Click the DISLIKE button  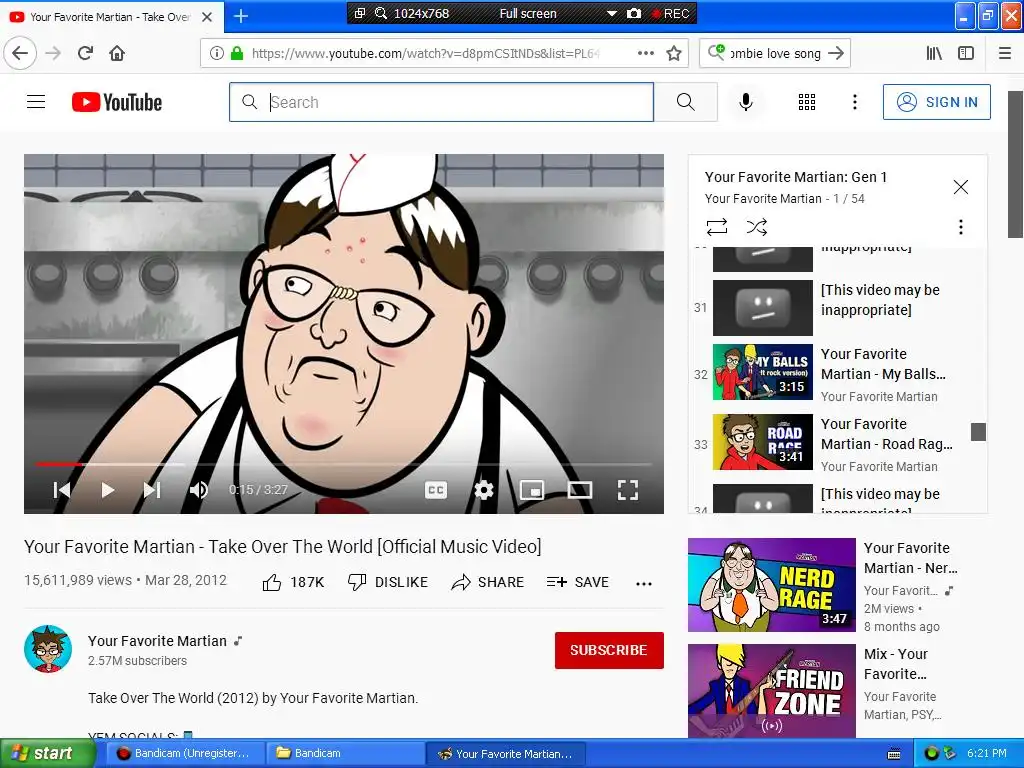(388, 583)
